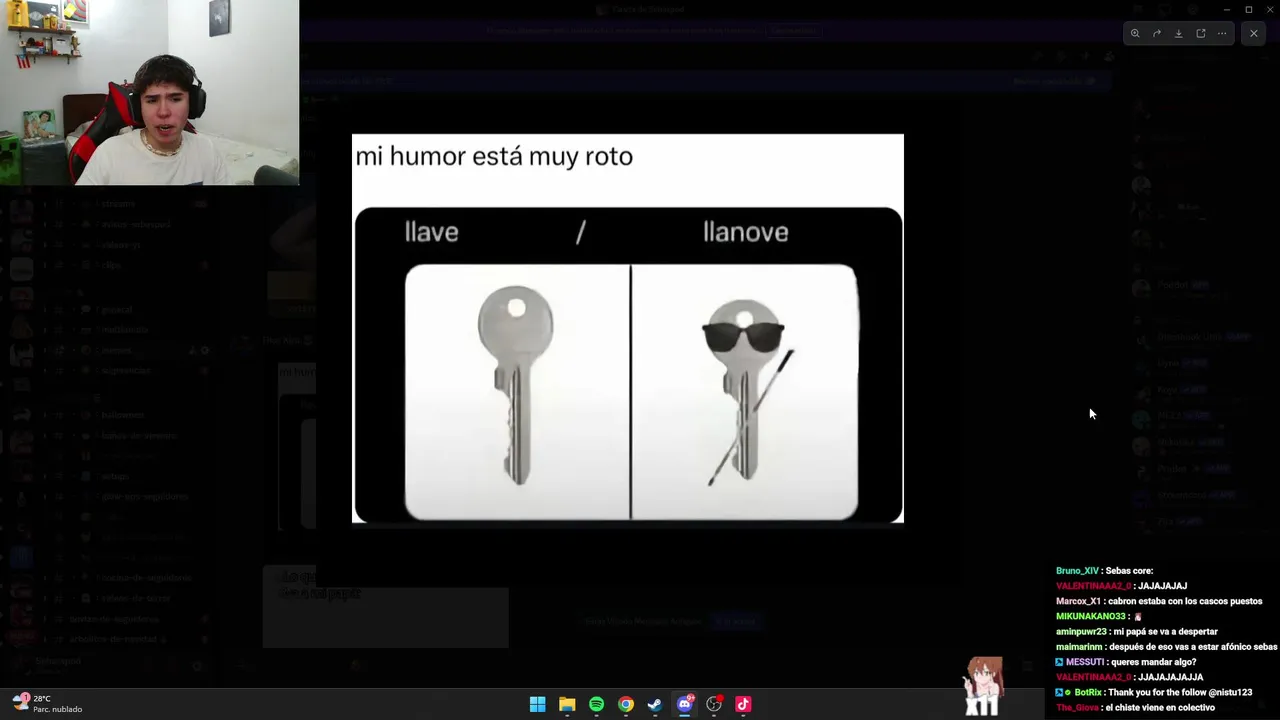
Task: Select Marcox_X1 message about 'cascos puestos'
Action: pyautogui.click(x=1159, y=601)
